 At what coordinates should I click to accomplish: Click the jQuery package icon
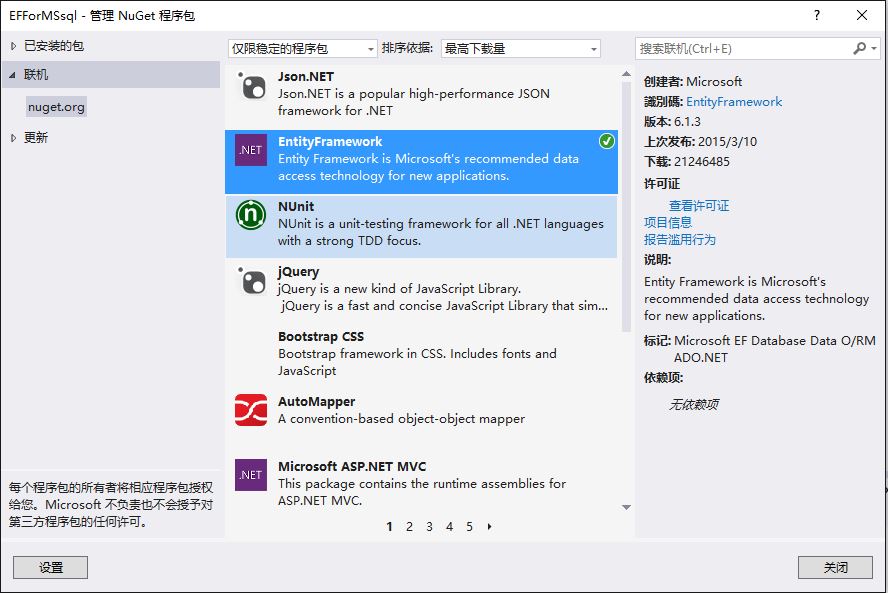[x=251, y=280]
